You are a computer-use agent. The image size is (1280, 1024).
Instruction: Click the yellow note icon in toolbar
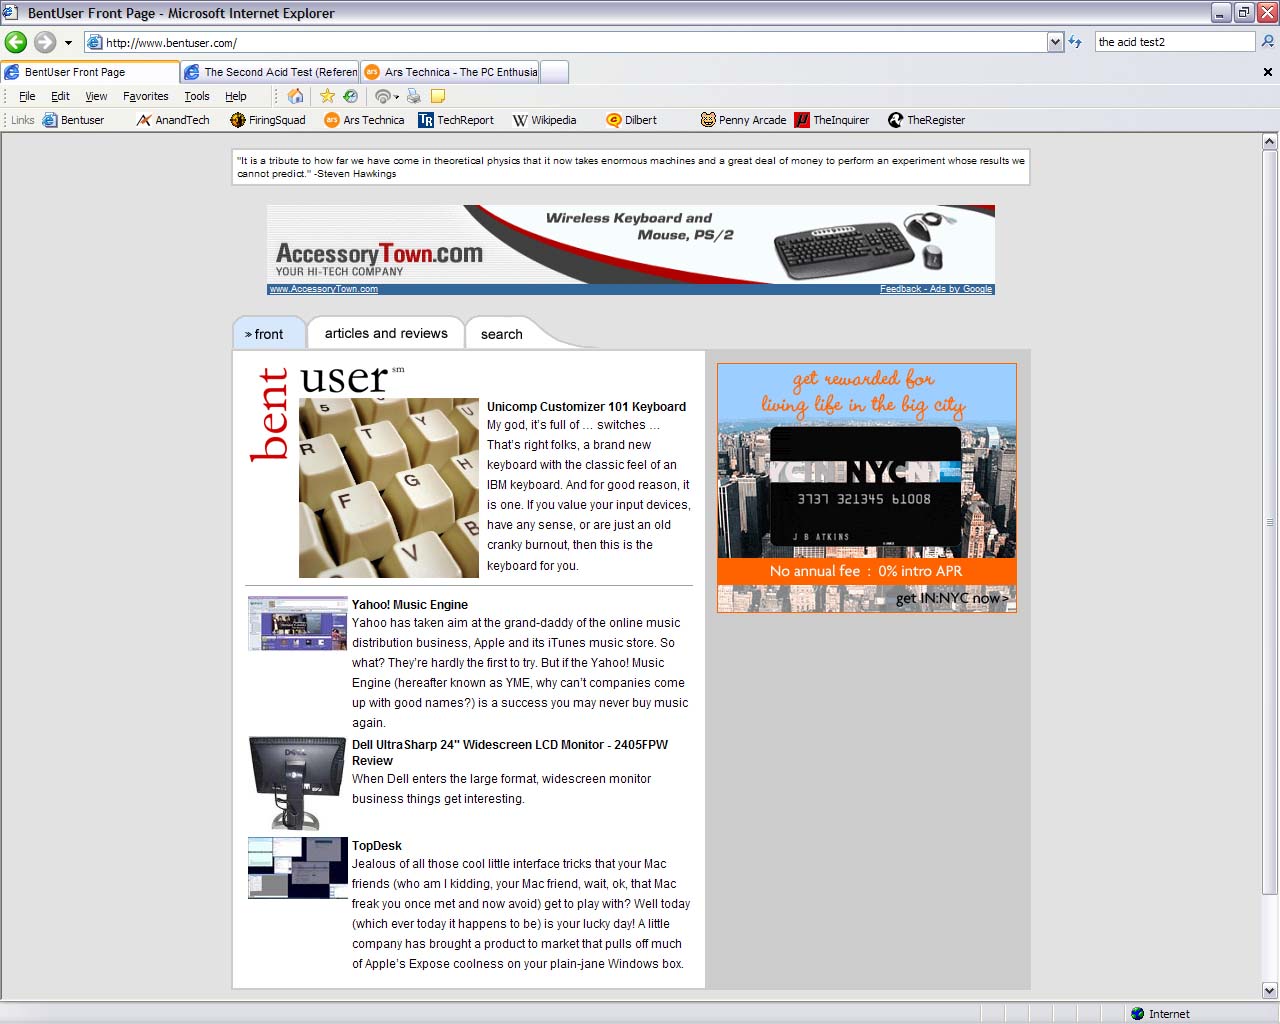tap(438, 96)
